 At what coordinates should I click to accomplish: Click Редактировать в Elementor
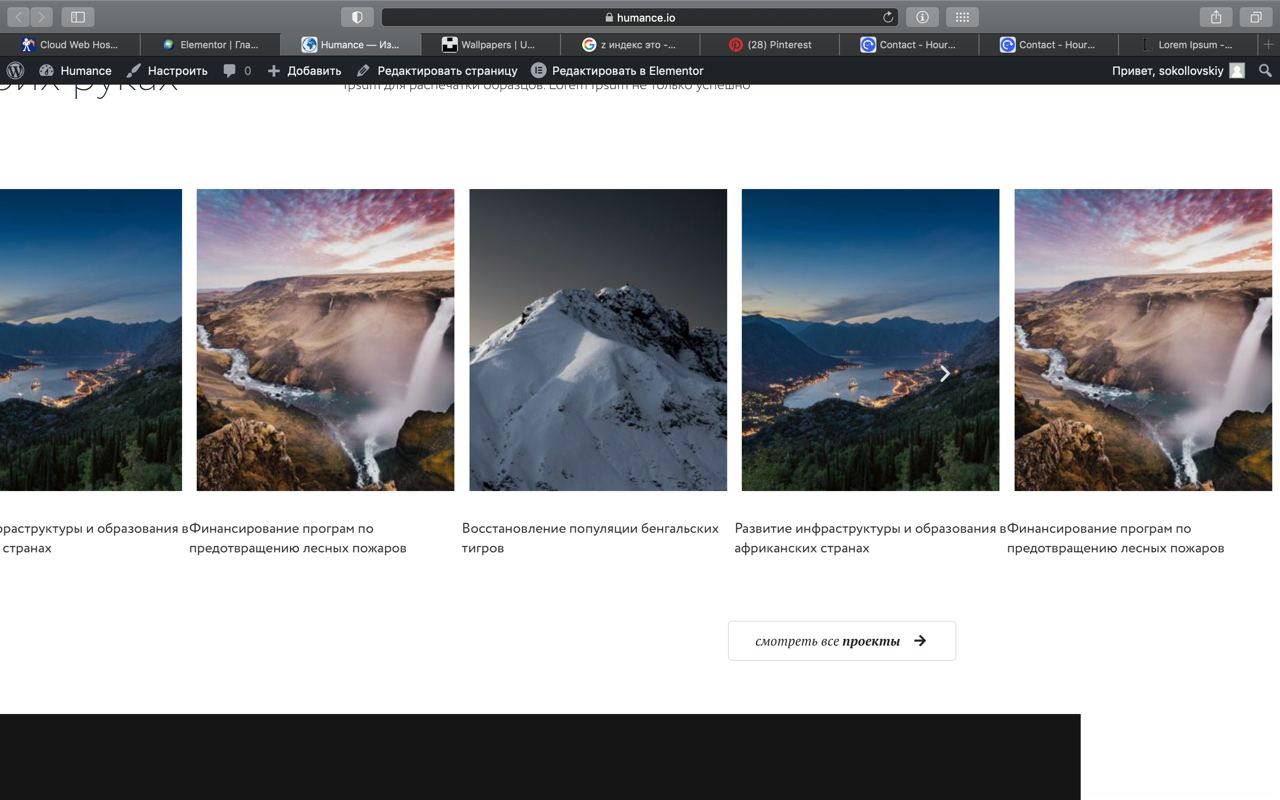click(x=617, y=70)
